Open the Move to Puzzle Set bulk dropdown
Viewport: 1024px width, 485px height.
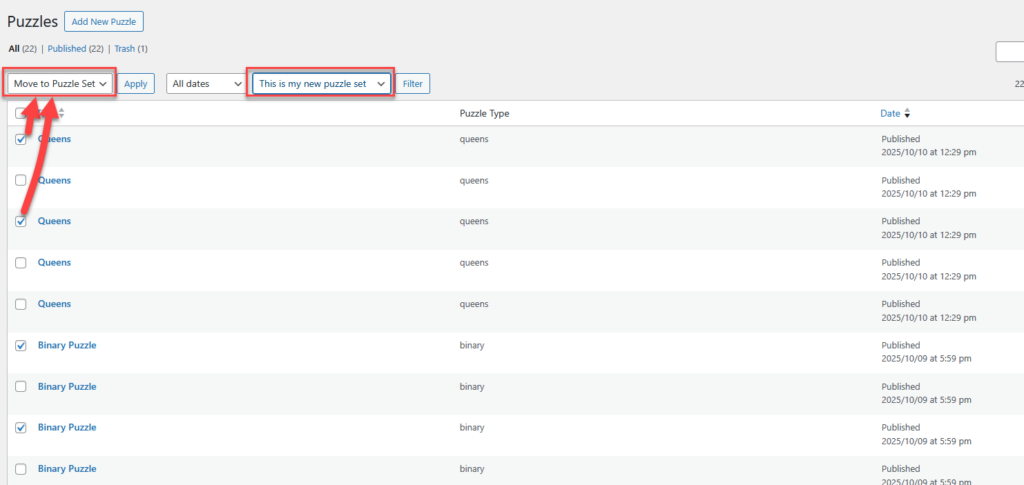[x=60, y=84]
